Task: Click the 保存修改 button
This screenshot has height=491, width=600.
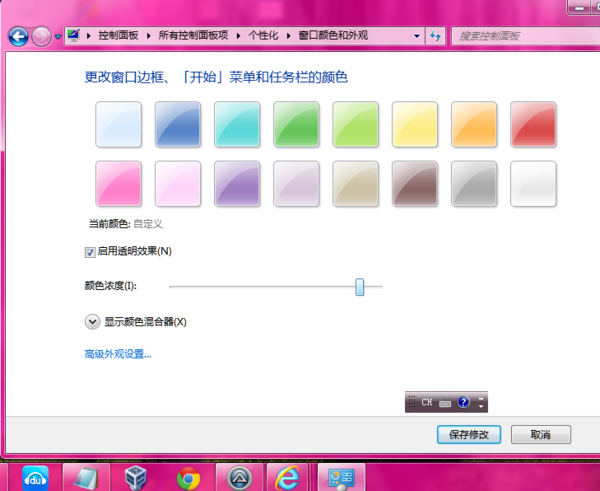Action: 469,434
